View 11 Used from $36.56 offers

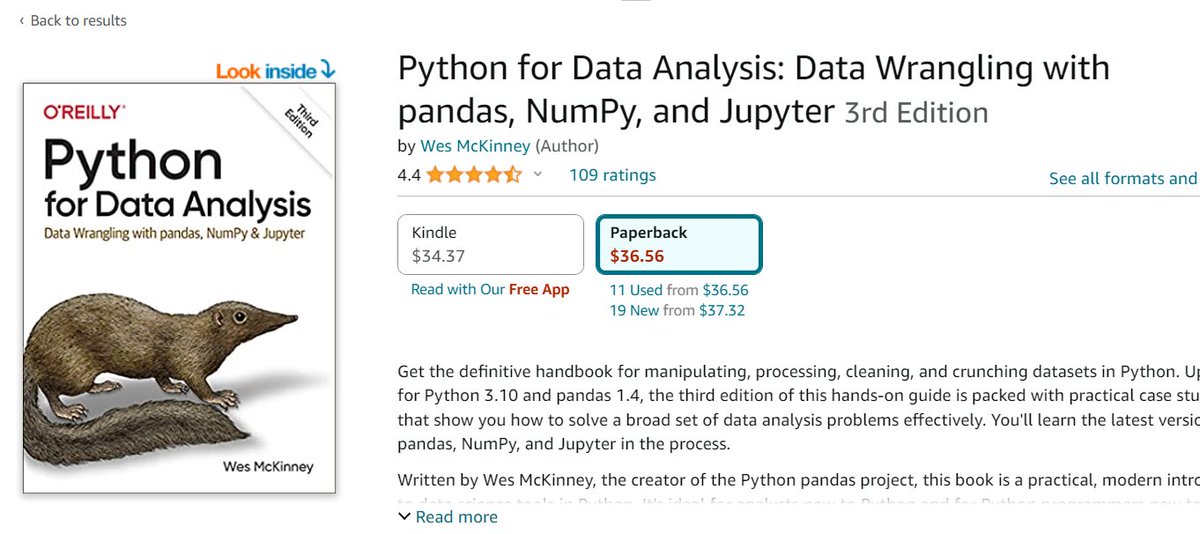tap(679, 290)
